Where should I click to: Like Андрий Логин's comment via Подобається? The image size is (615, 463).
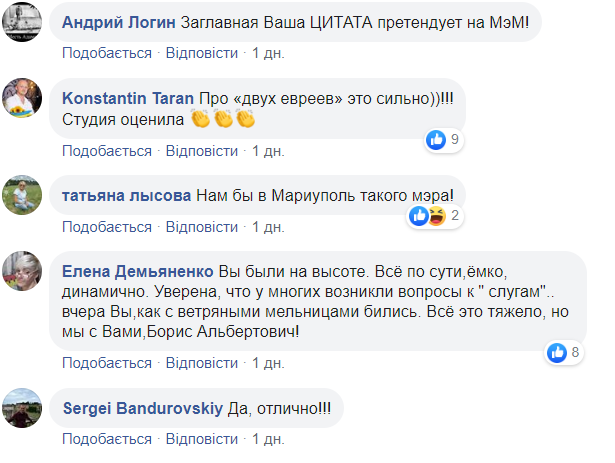coord(106,51)
